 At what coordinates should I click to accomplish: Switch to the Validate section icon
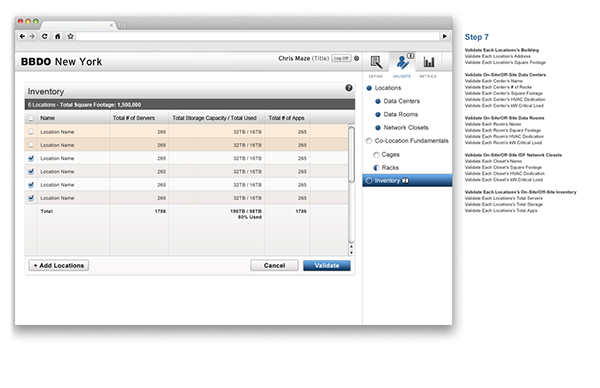point(403,62)
